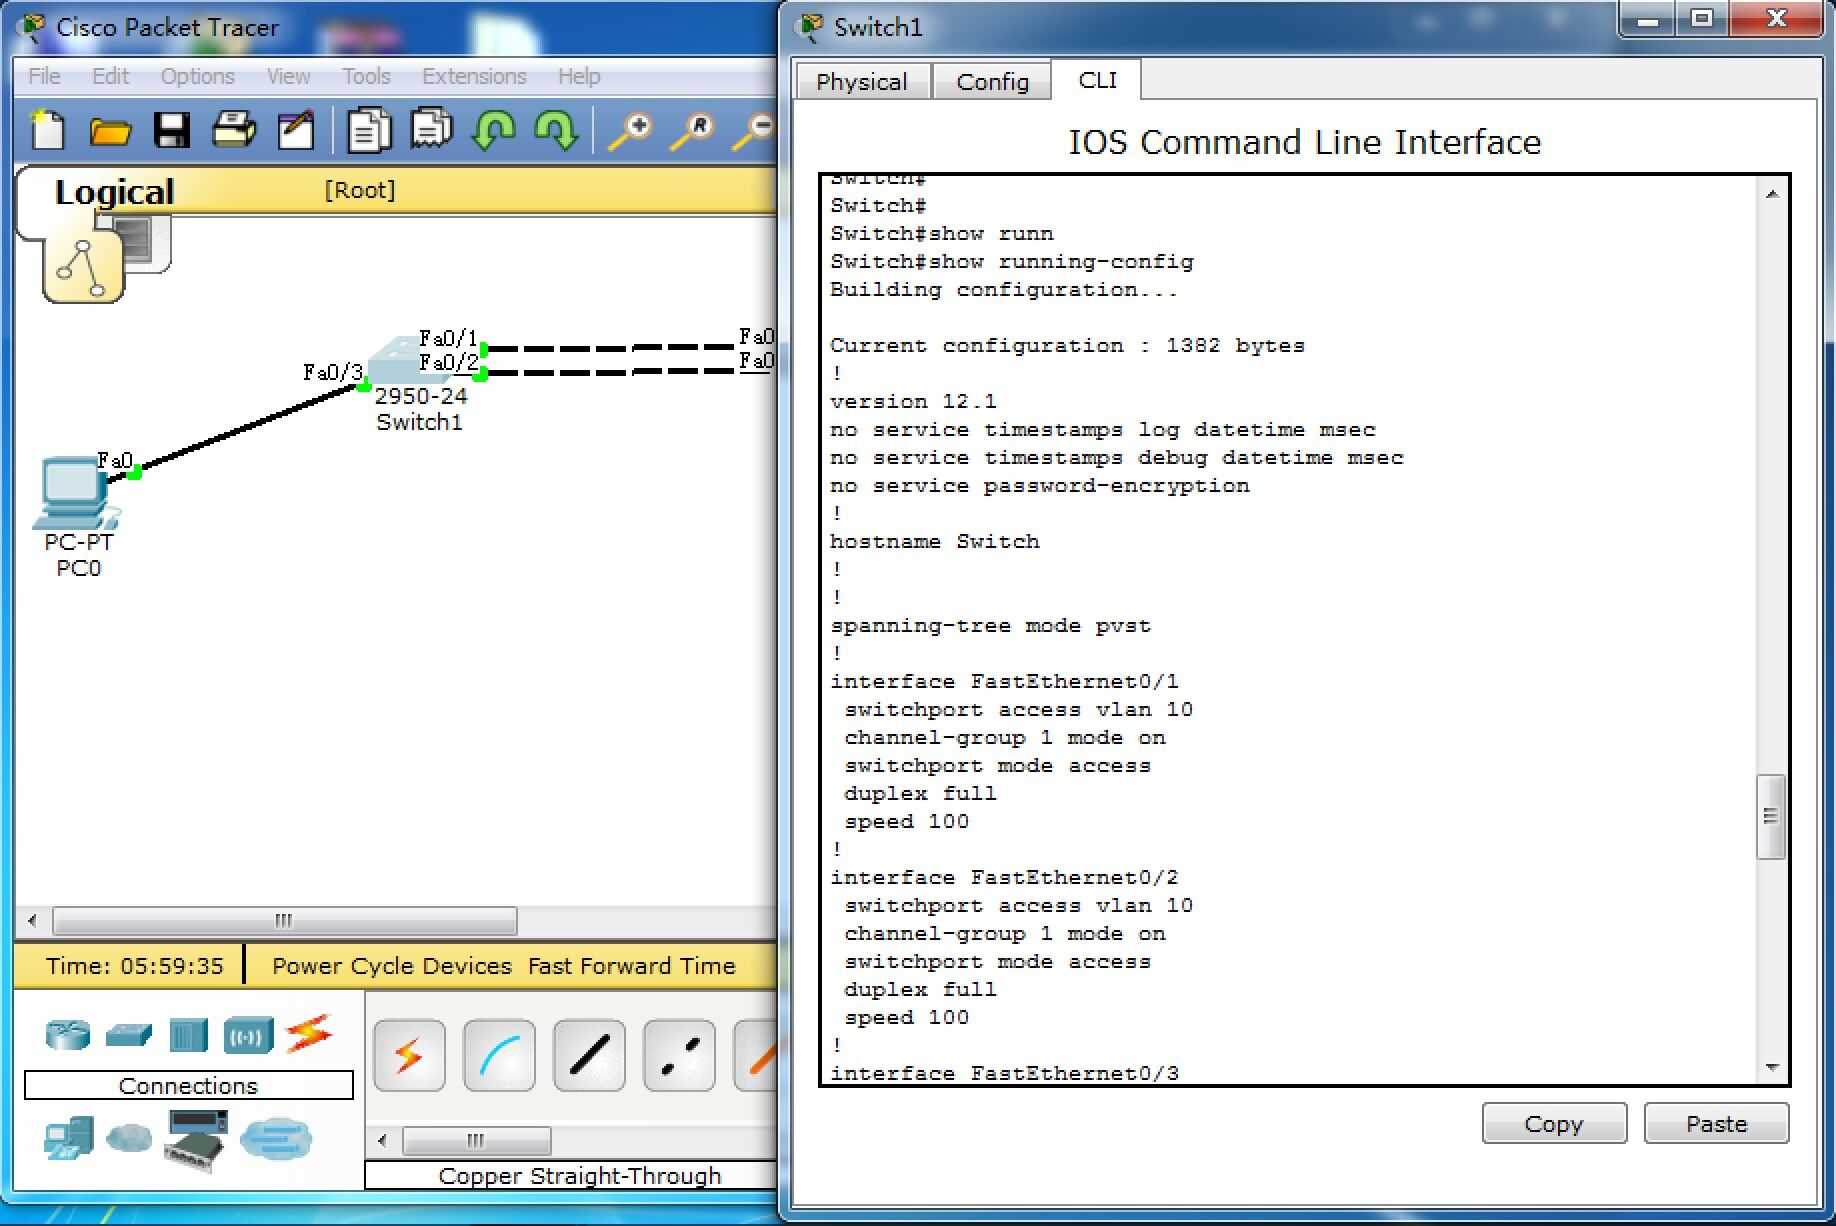Choose Routers device category icon

[67, 1034]
